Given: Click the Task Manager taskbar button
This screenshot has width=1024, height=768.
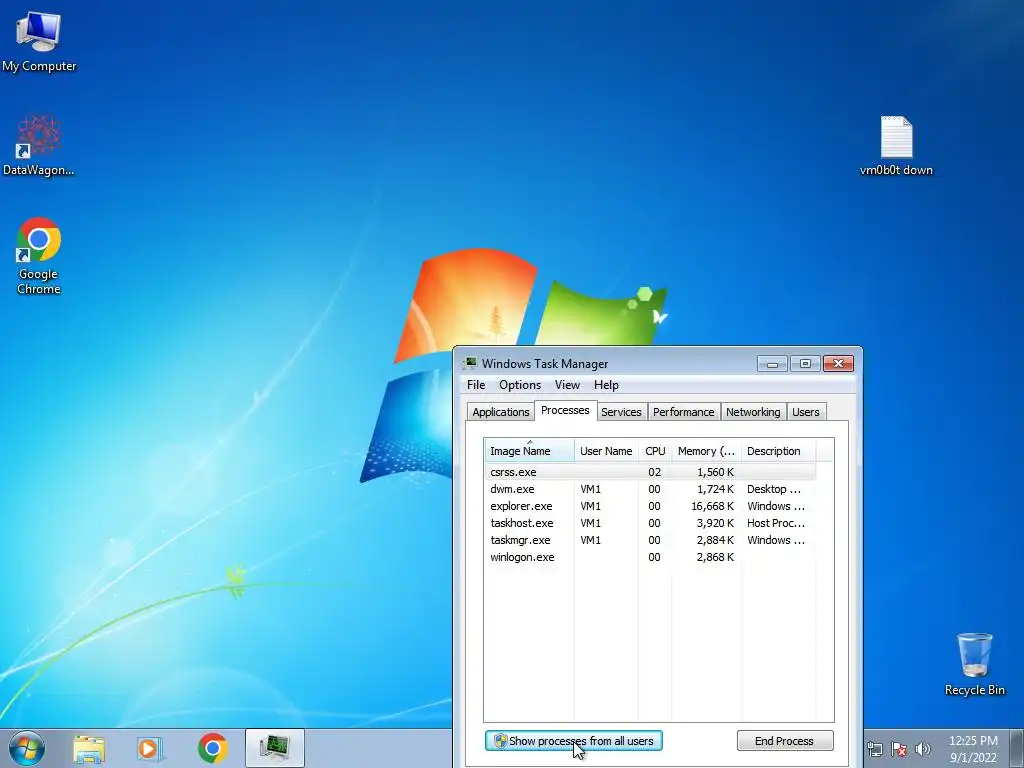Looking at the screenshot, I should 275,748.
